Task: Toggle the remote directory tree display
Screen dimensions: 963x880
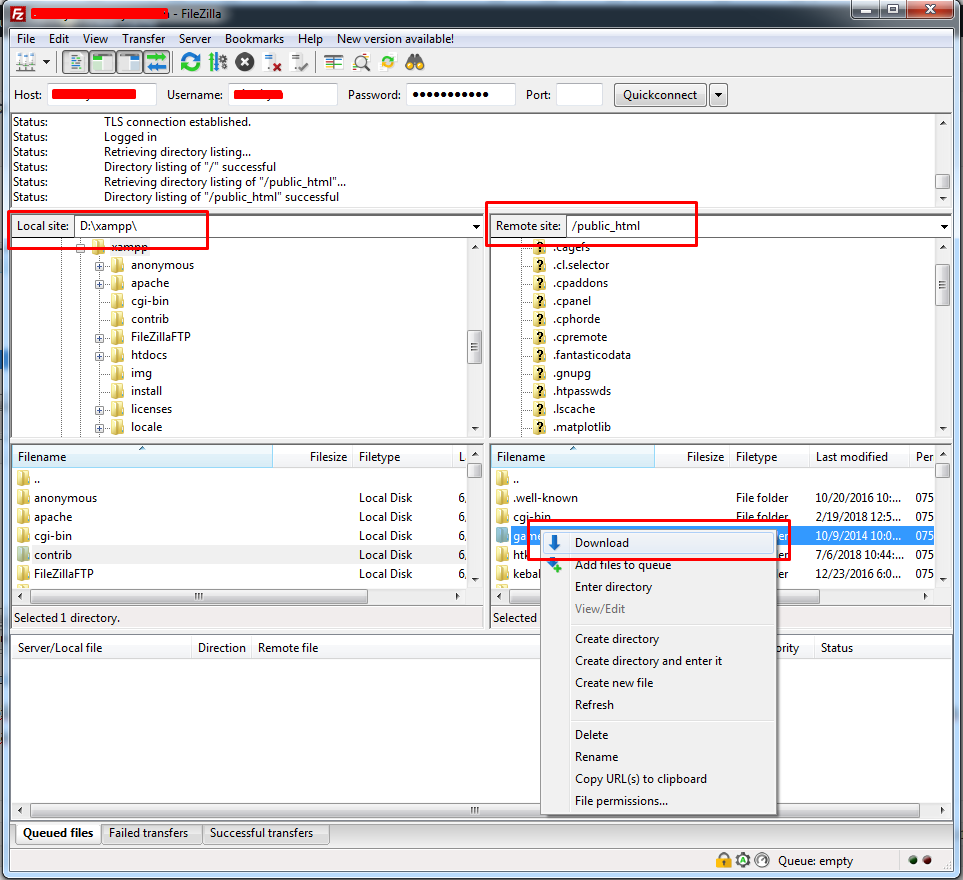Action: coord(130,63)
